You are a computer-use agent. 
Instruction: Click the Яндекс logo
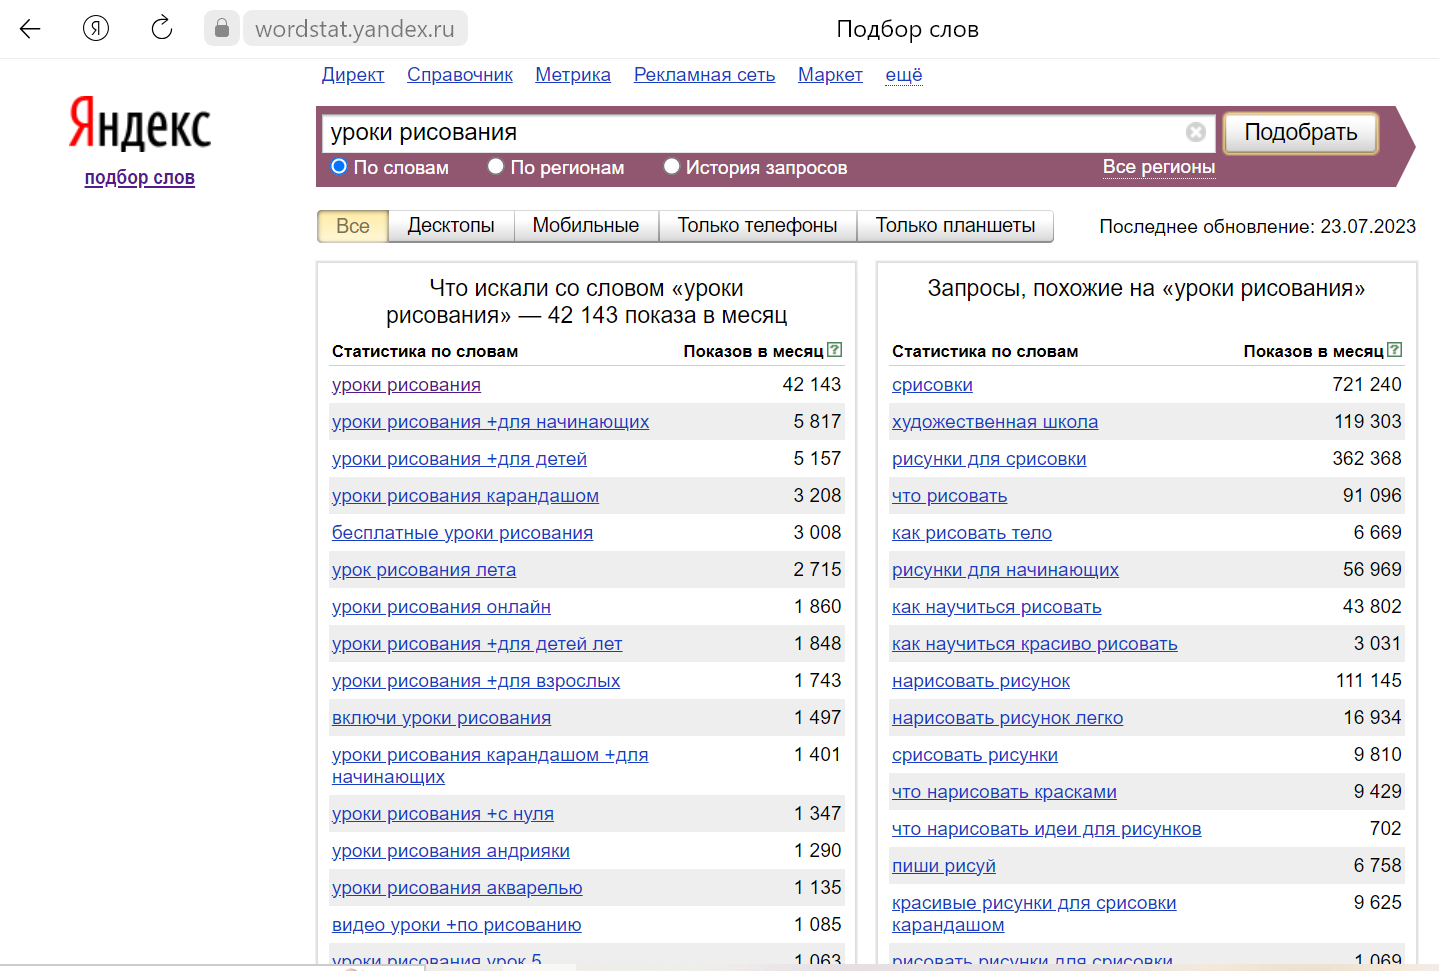click(x=140, y=124)
